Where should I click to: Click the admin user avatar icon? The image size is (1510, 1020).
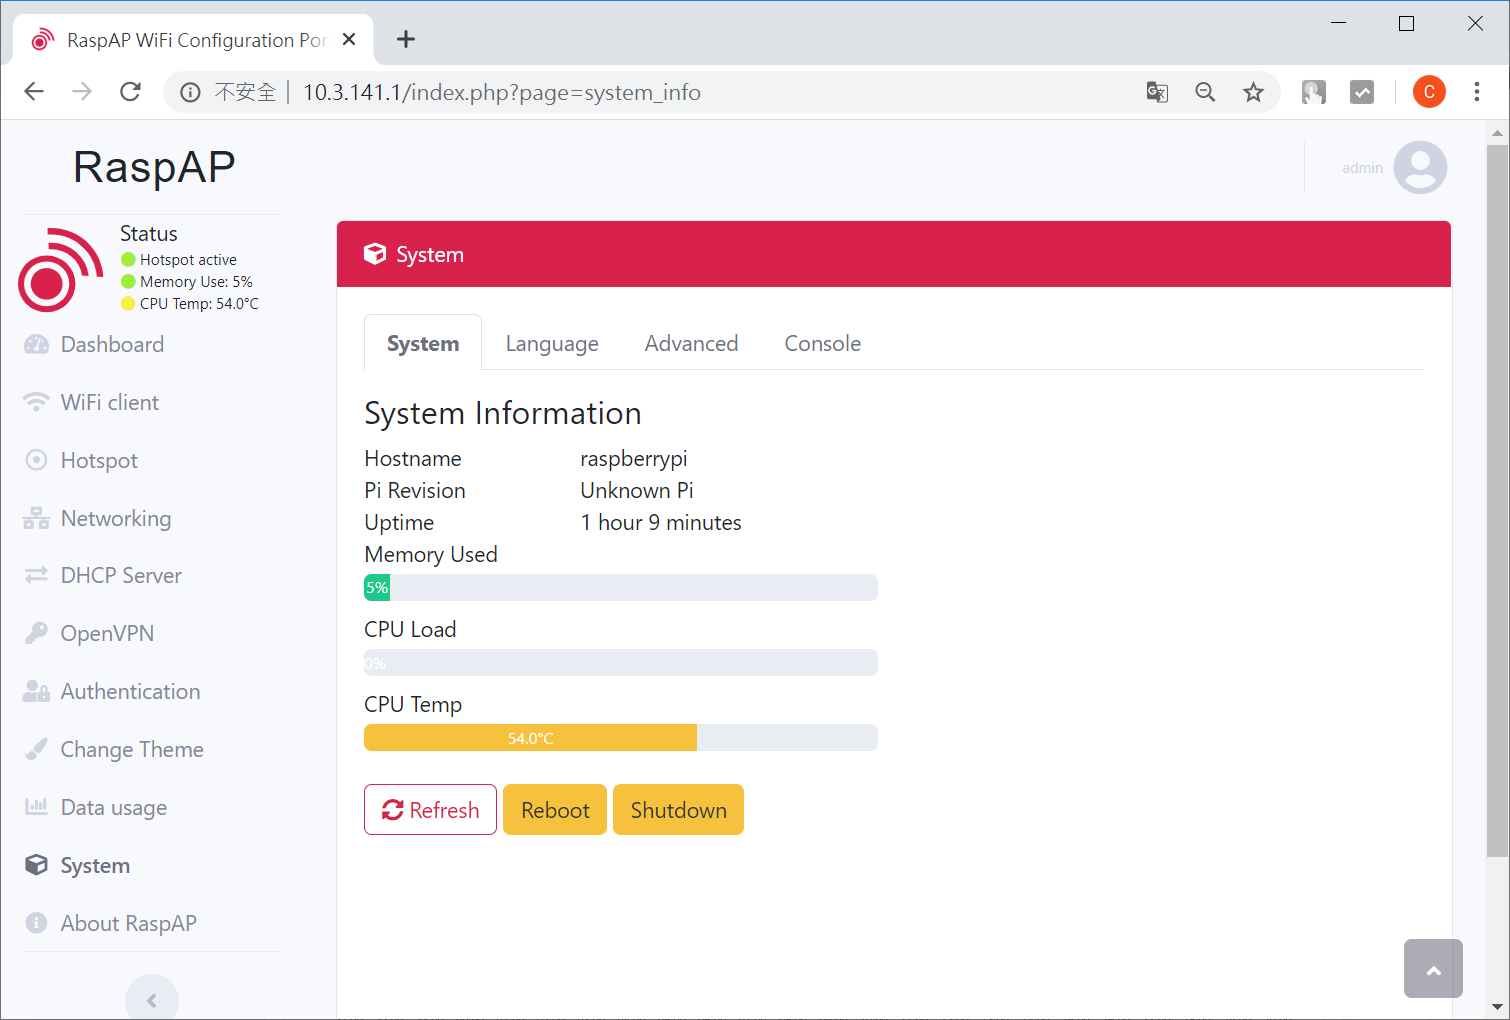tap(1420, 167)
